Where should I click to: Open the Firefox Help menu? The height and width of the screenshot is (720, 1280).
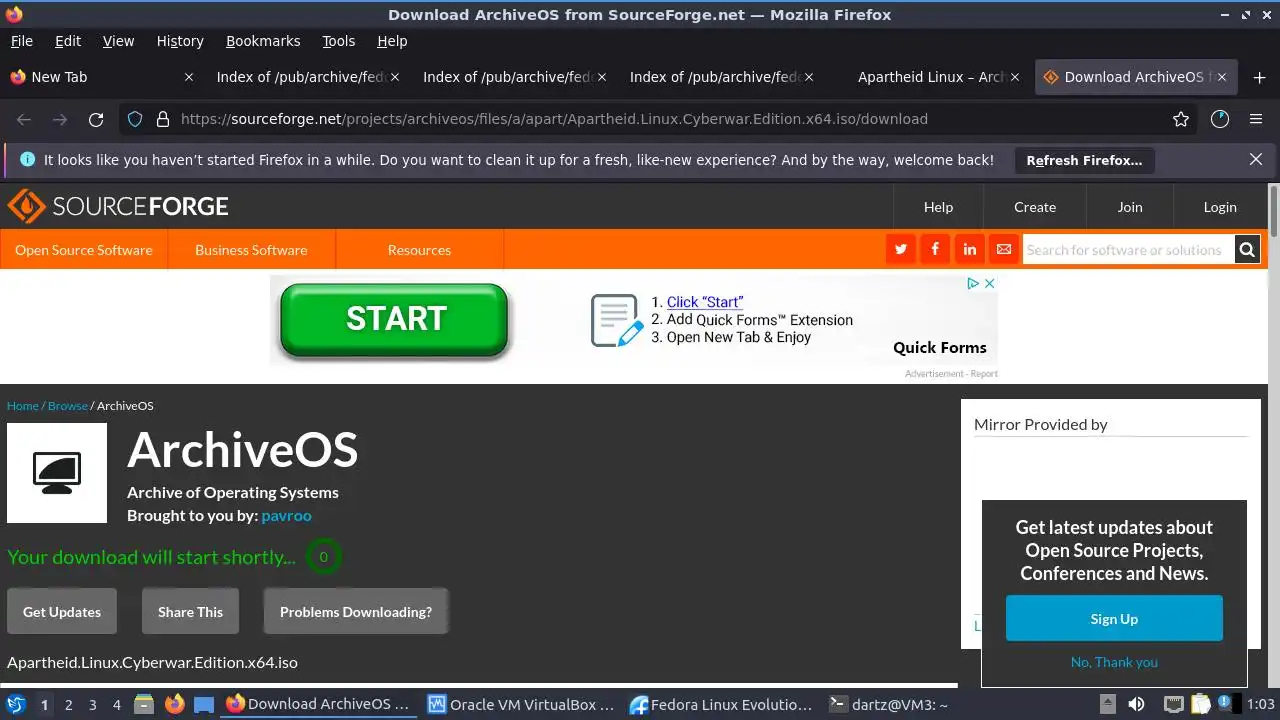392,41
